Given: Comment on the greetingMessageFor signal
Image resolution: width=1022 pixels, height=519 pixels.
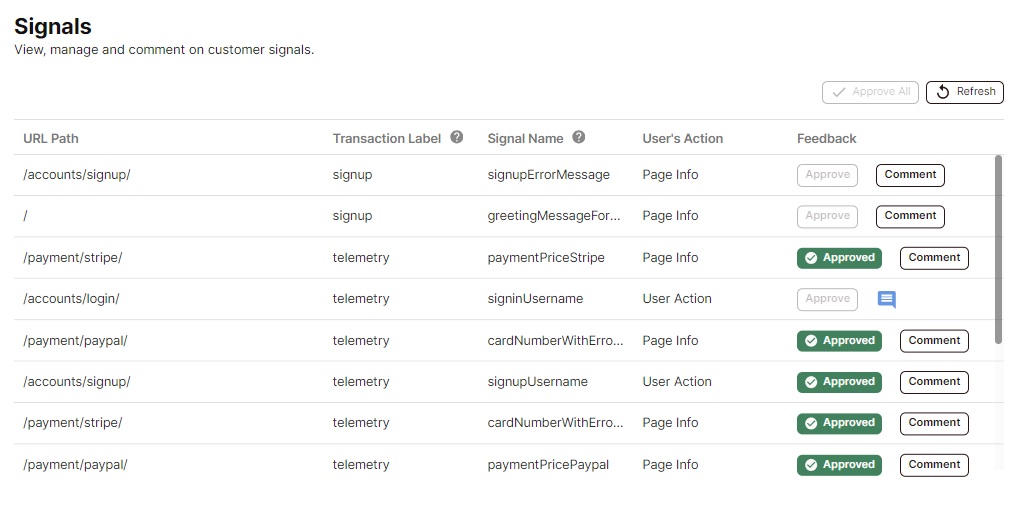Looking at the screenshot, I should pos(910,216).
